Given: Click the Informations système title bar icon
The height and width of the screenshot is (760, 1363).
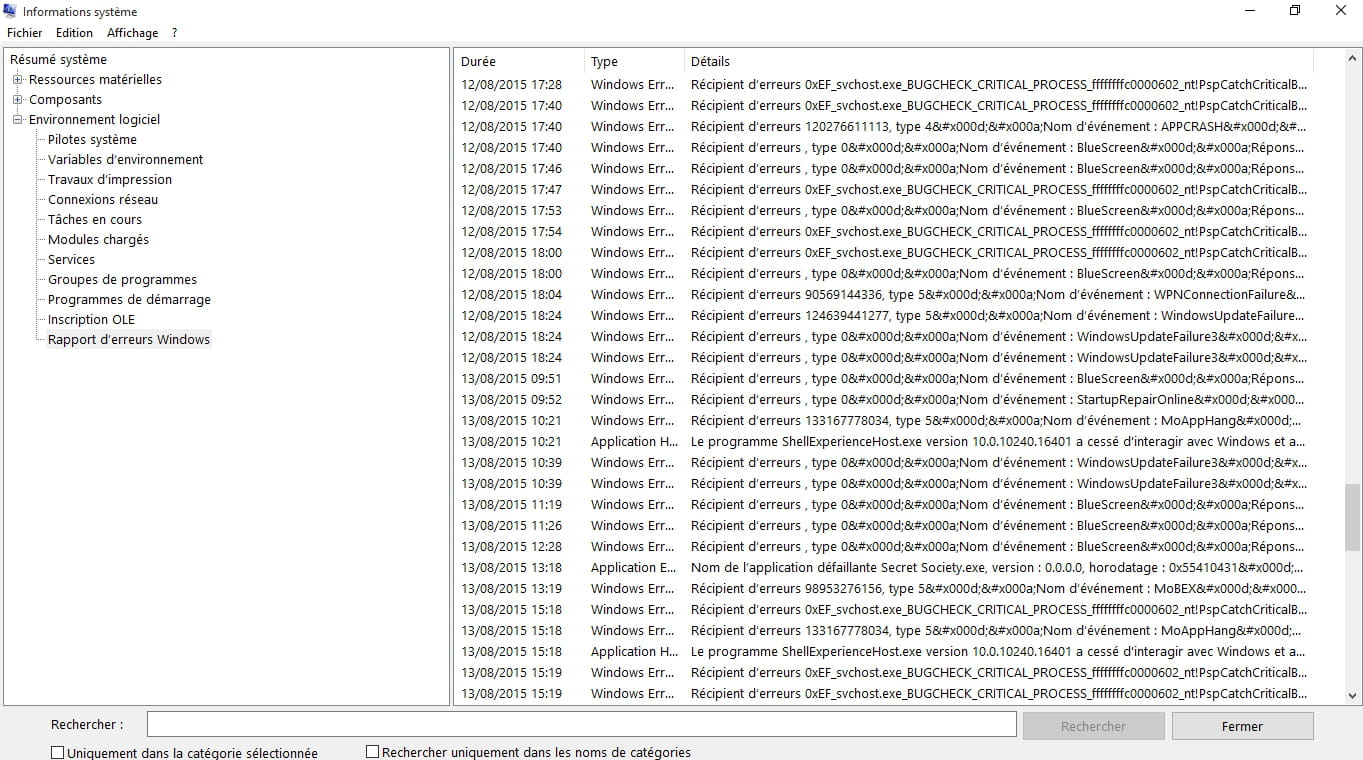Looking at the screenshot, I should click(10, 11).
